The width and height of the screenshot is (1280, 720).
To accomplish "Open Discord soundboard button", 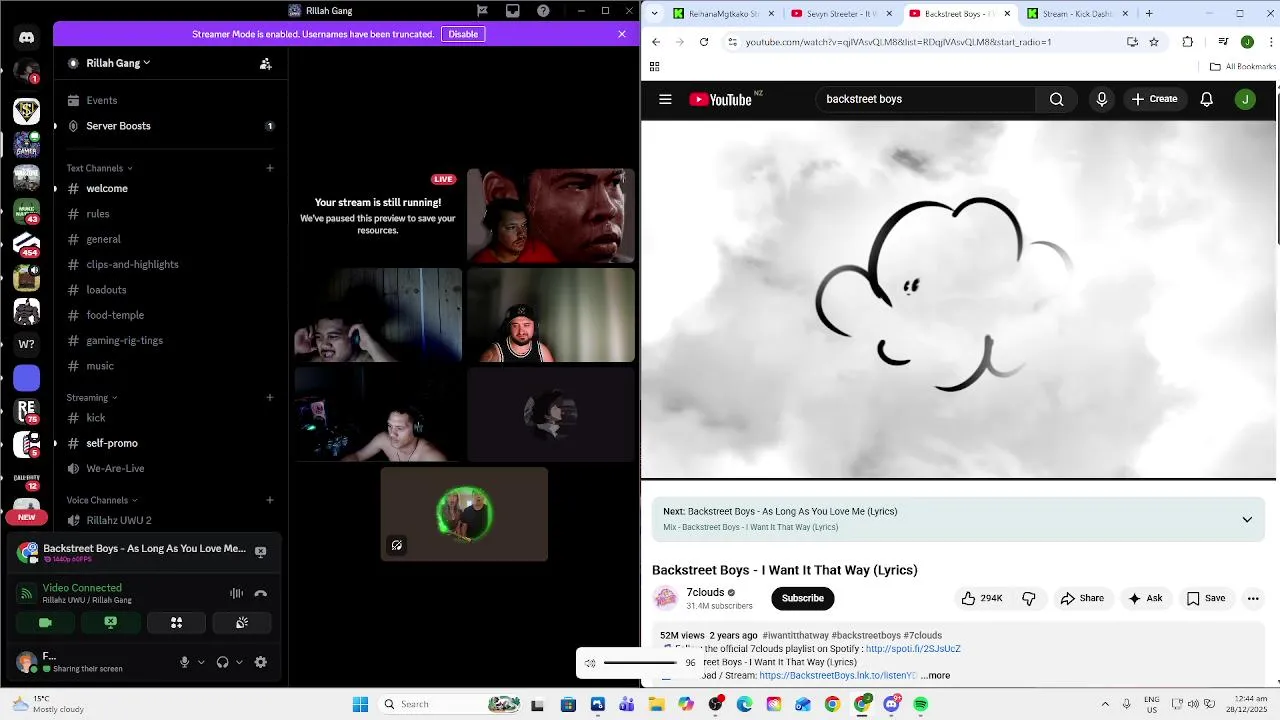I will pyautogui.click(x=242, y=622).
